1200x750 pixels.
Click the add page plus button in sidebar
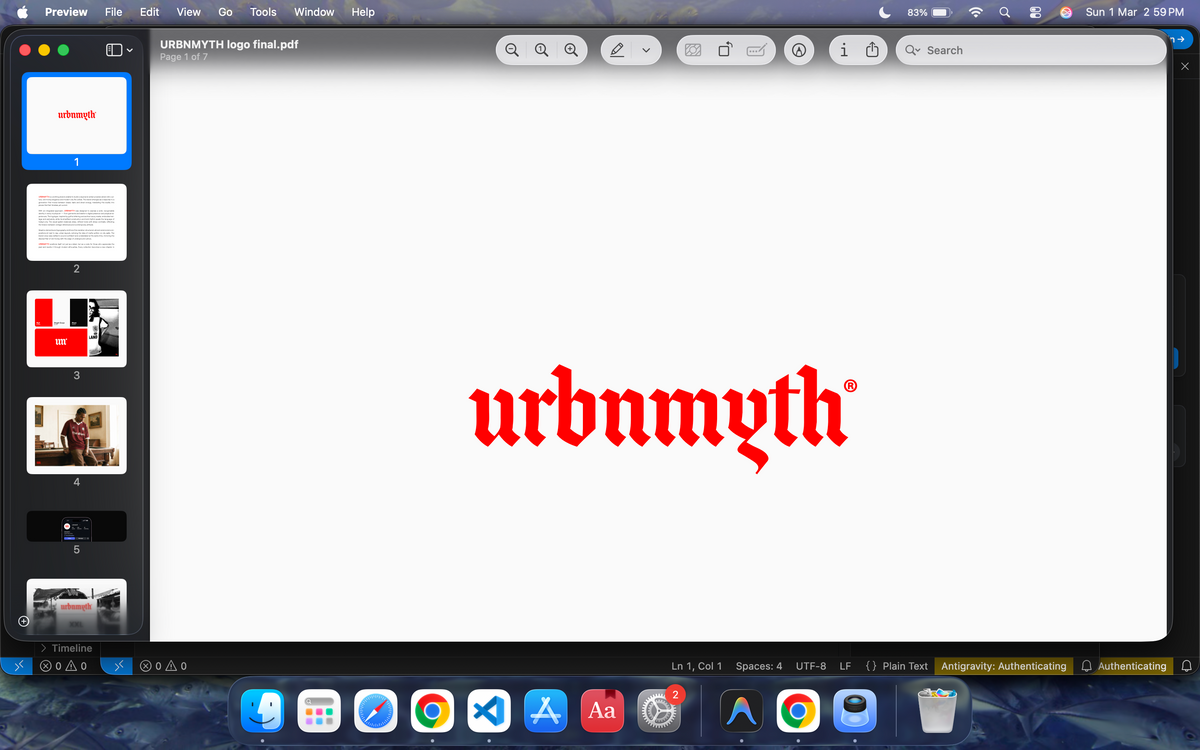[24, 621]
